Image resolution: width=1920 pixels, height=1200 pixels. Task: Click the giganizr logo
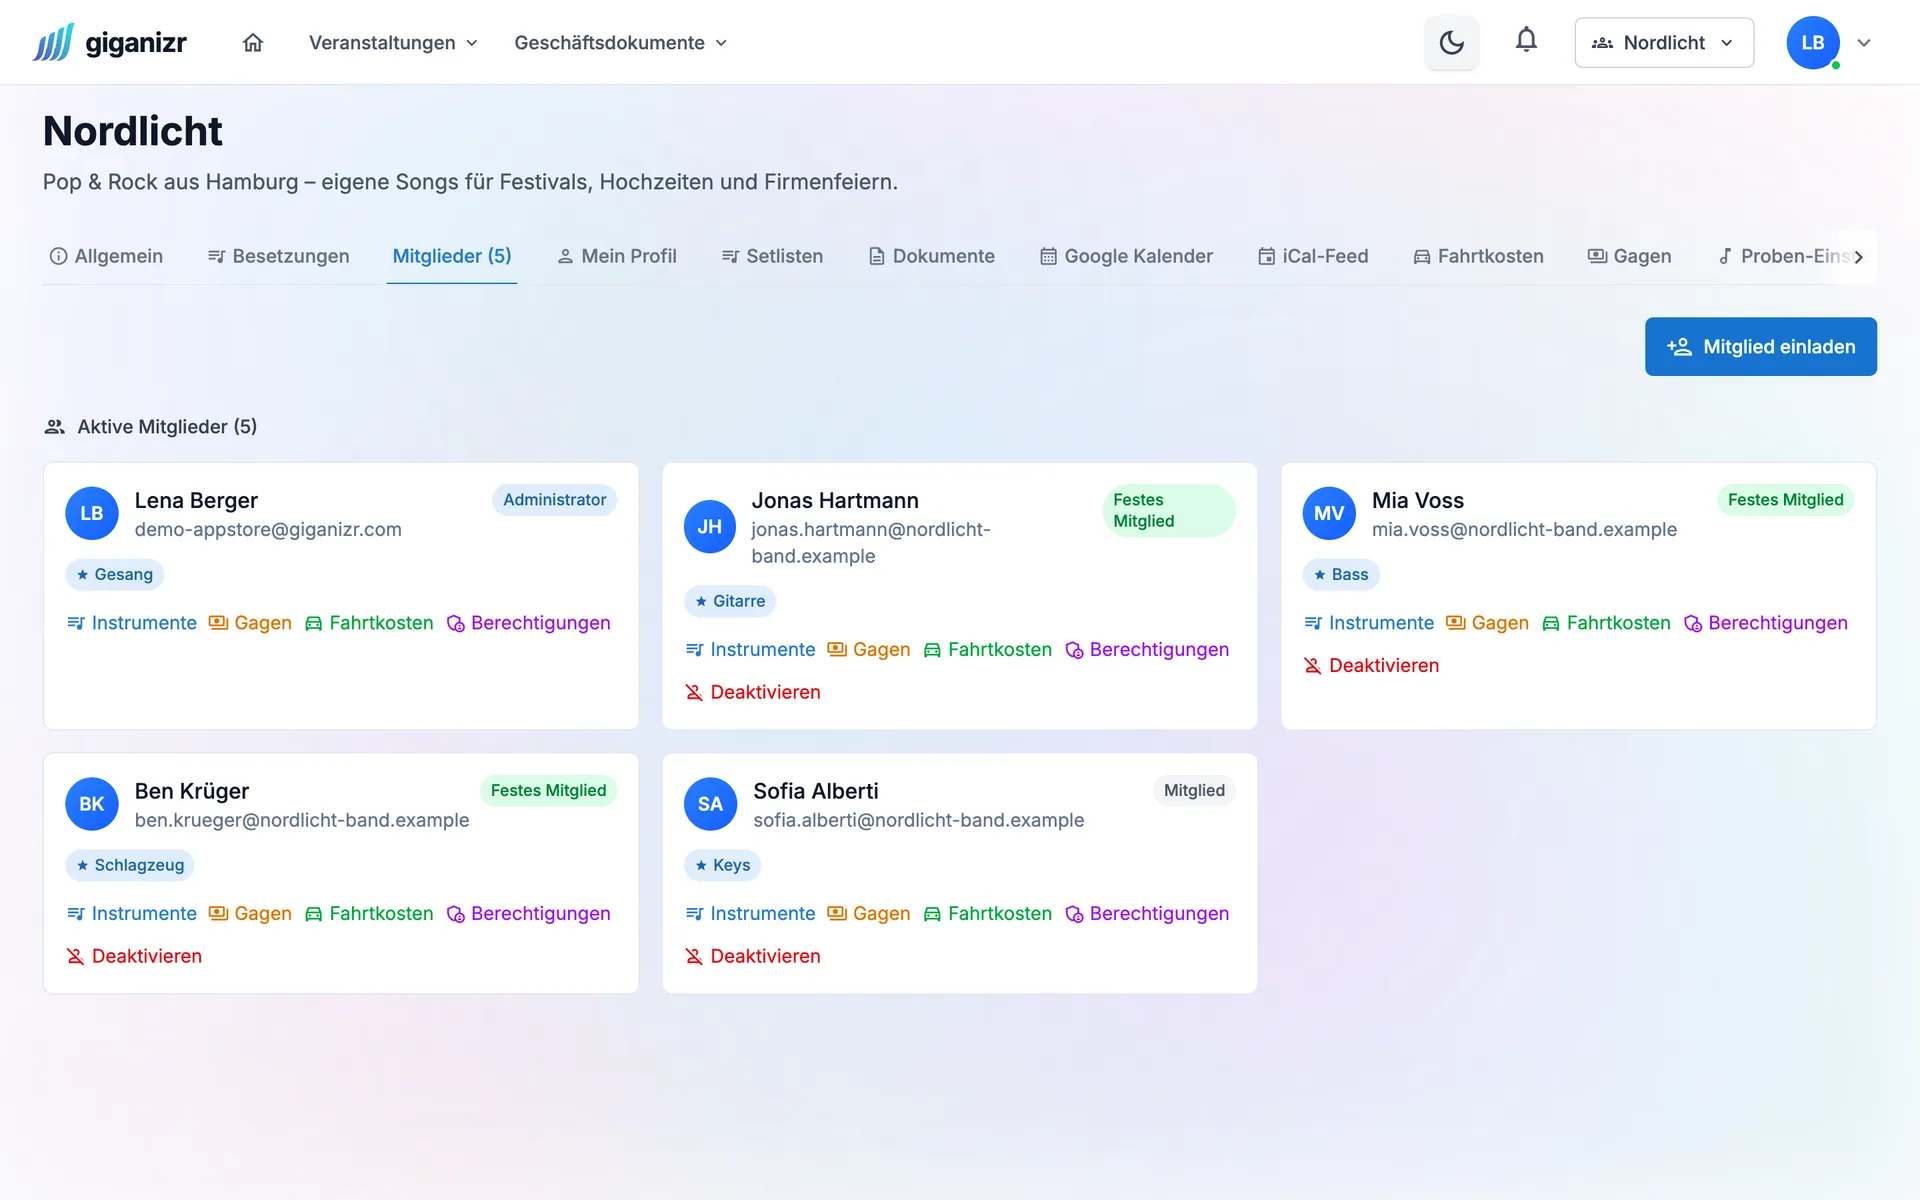tap(110, 43)
